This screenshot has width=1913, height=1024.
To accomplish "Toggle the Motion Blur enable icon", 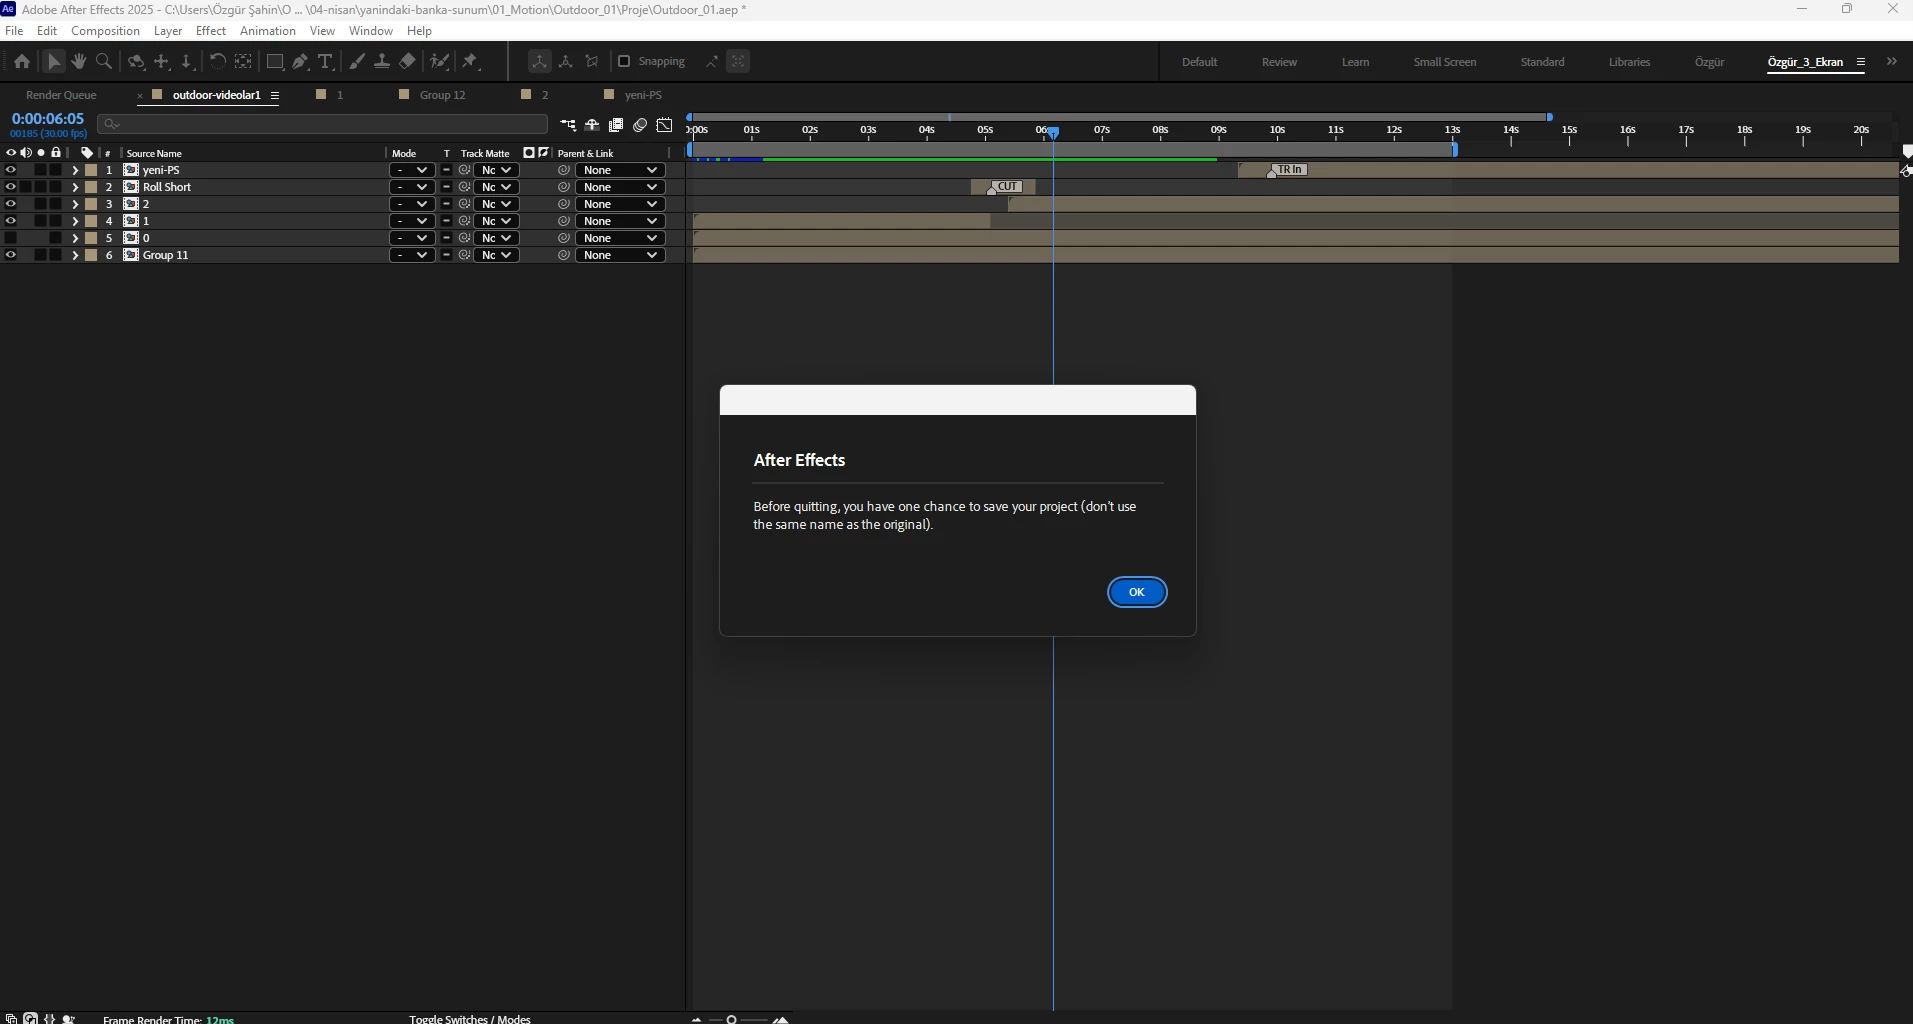I will (x=640, y=125).
